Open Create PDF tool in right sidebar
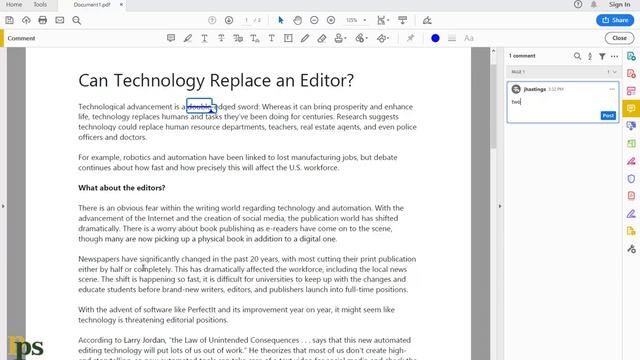The width and height of the screenshot is (640, 360). pyautogui.click(x=631, y=74)
